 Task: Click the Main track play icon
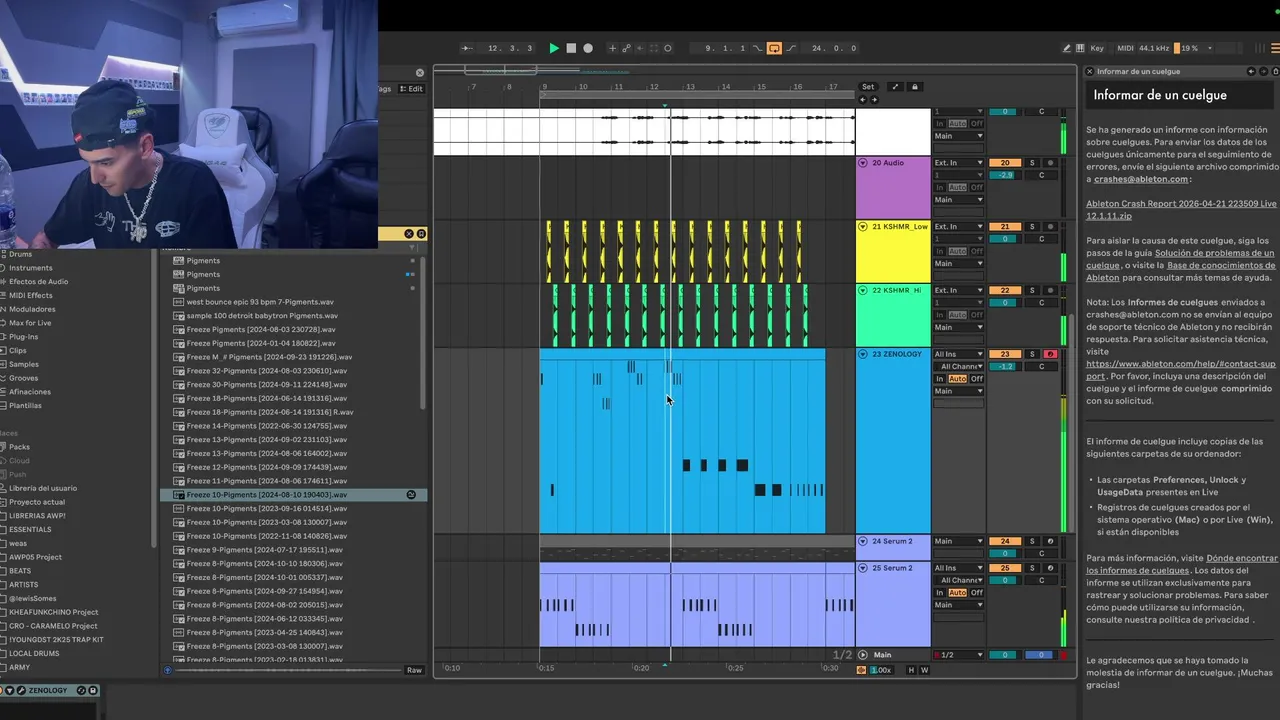(x=863, y=655)
